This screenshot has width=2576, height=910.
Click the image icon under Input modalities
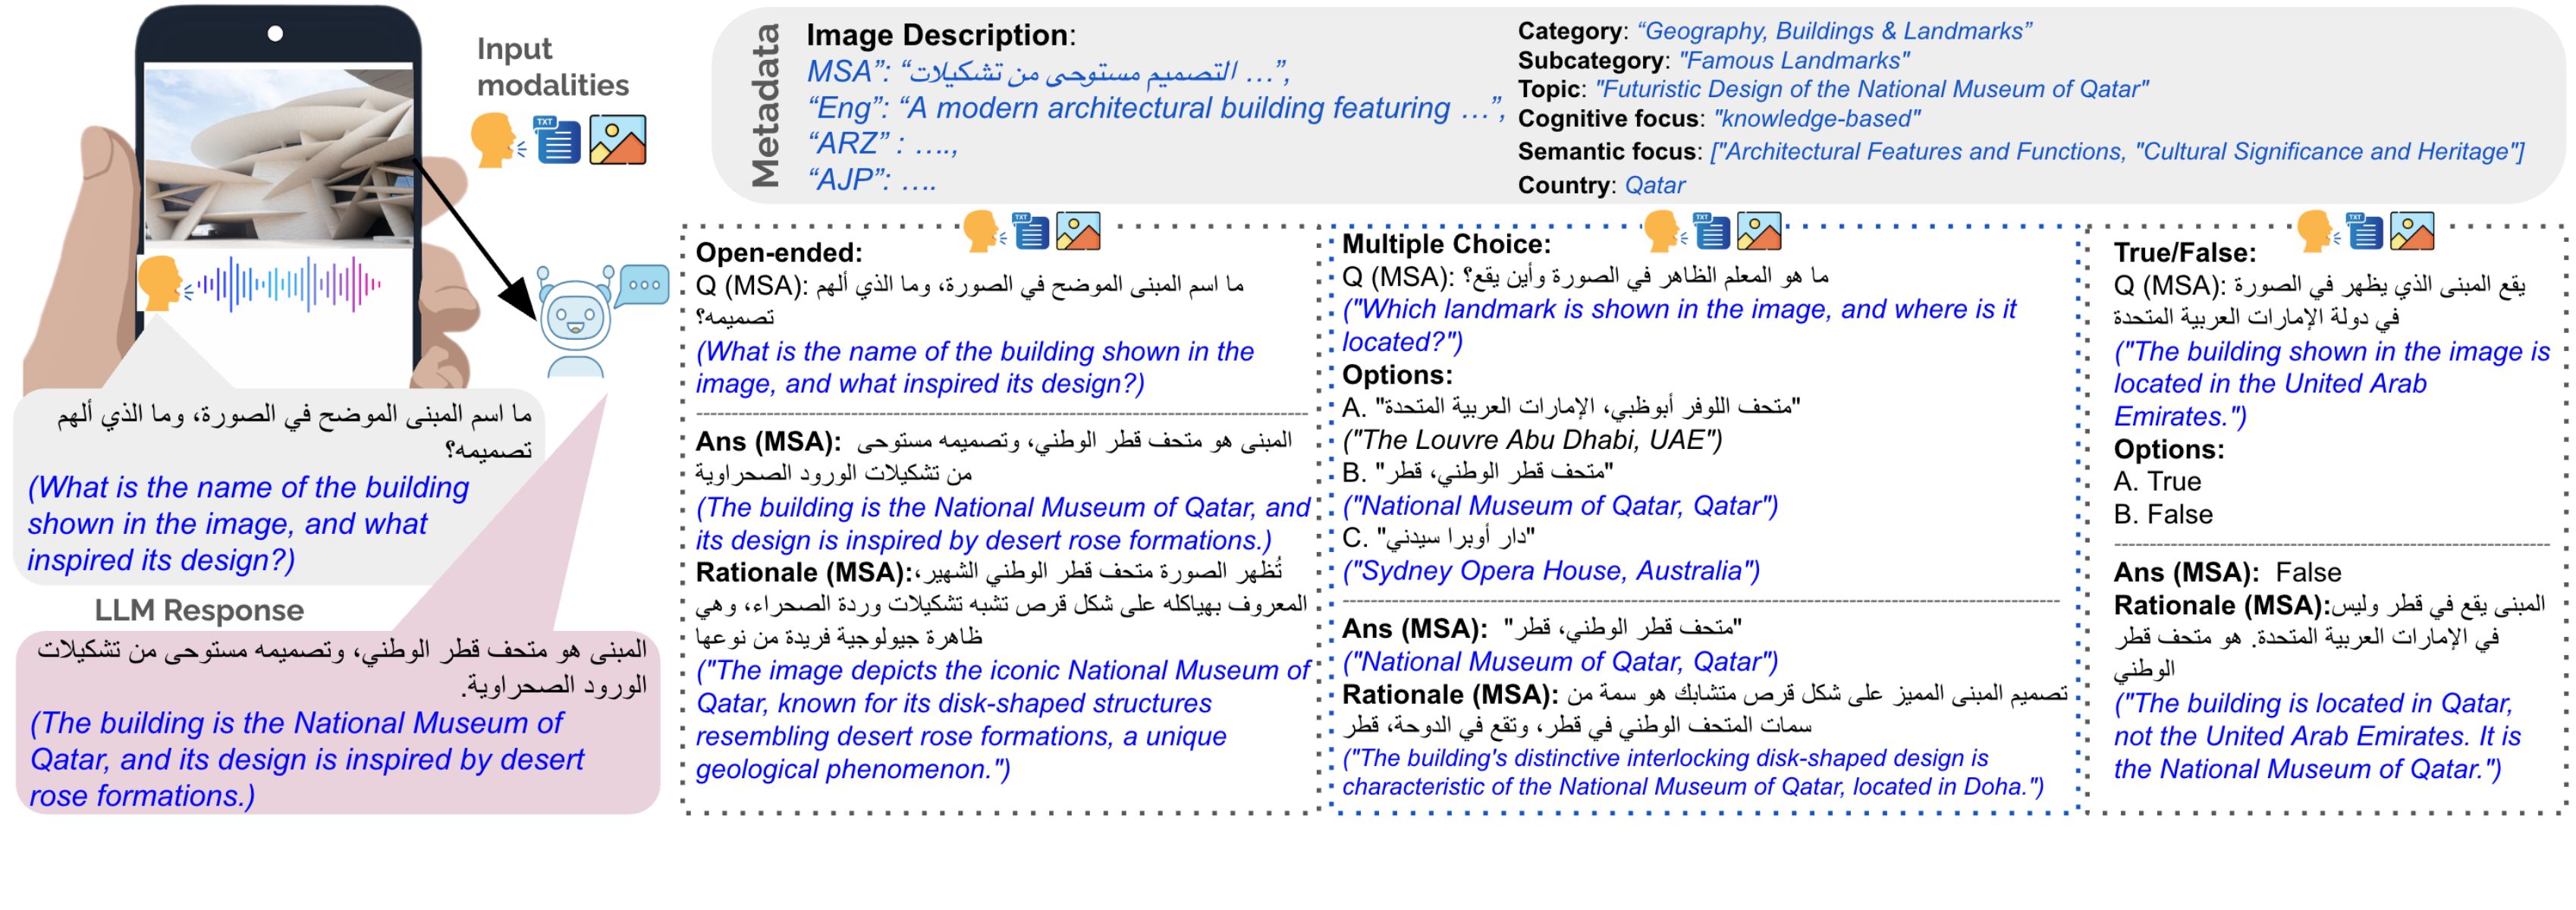click(617, 139)
